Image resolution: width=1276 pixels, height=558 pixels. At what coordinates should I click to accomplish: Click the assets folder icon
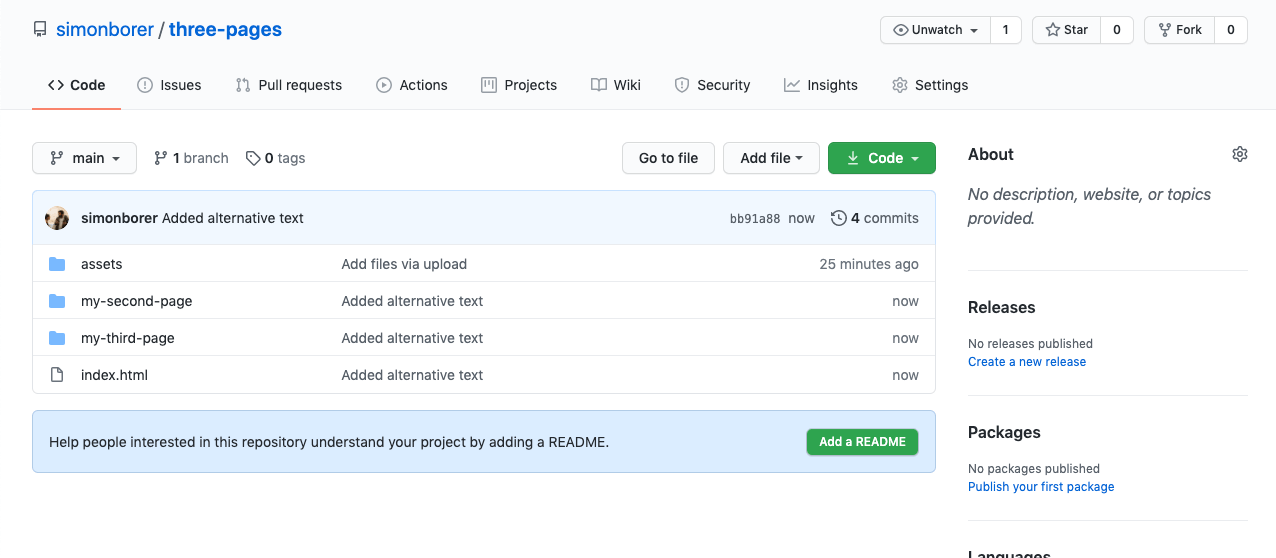[58, 264]
